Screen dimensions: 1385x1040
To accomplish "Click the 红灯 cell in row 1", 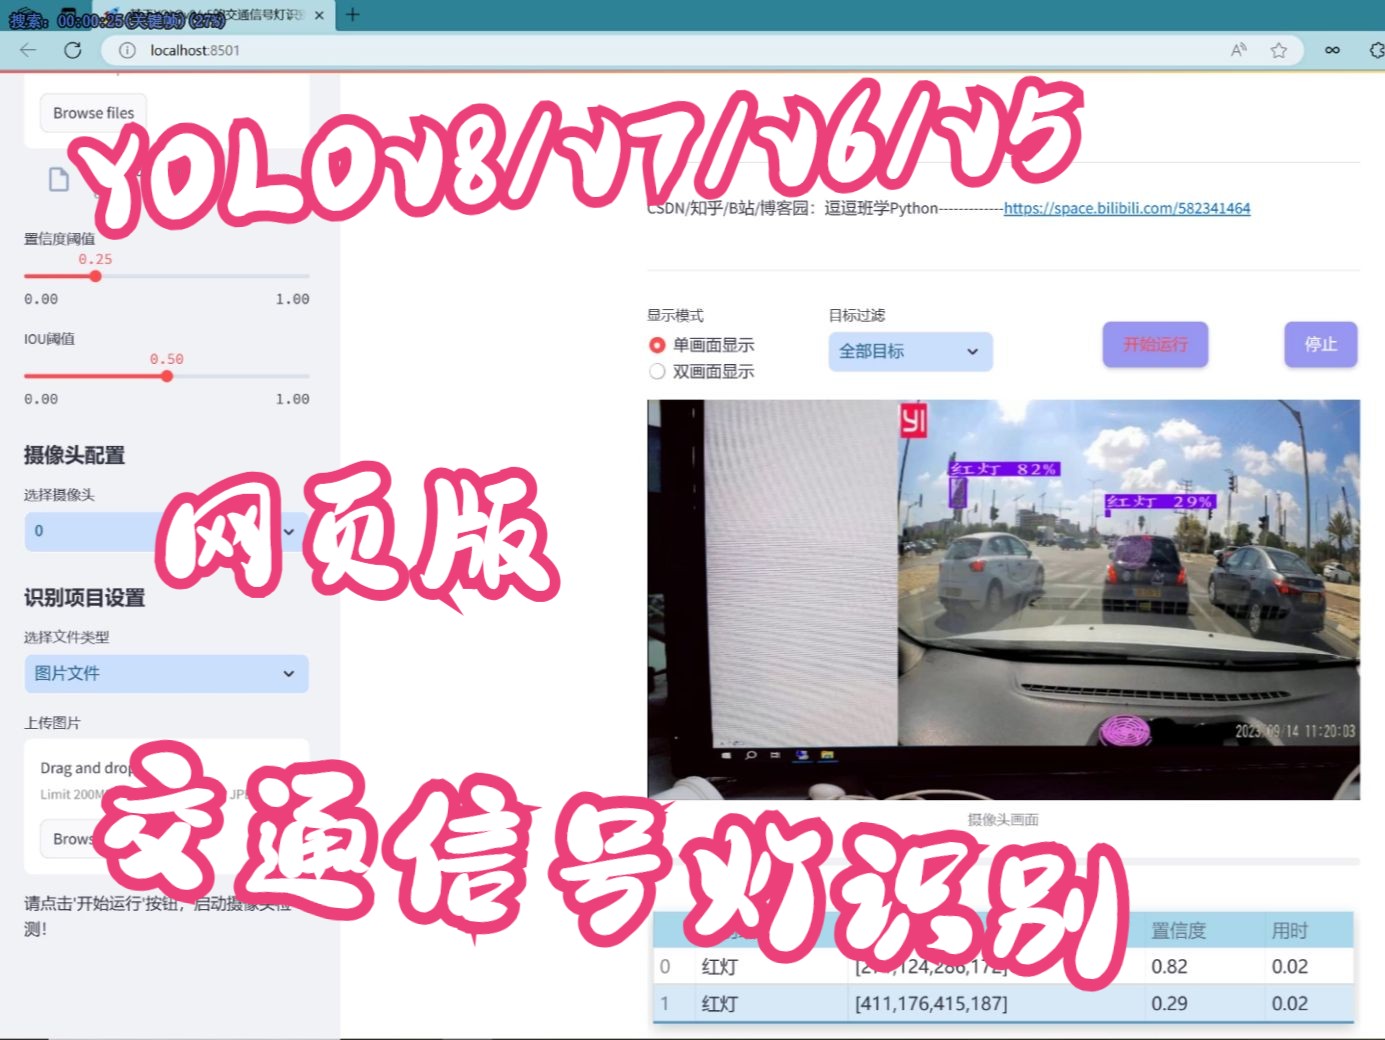I will [x=771, y=1003].
